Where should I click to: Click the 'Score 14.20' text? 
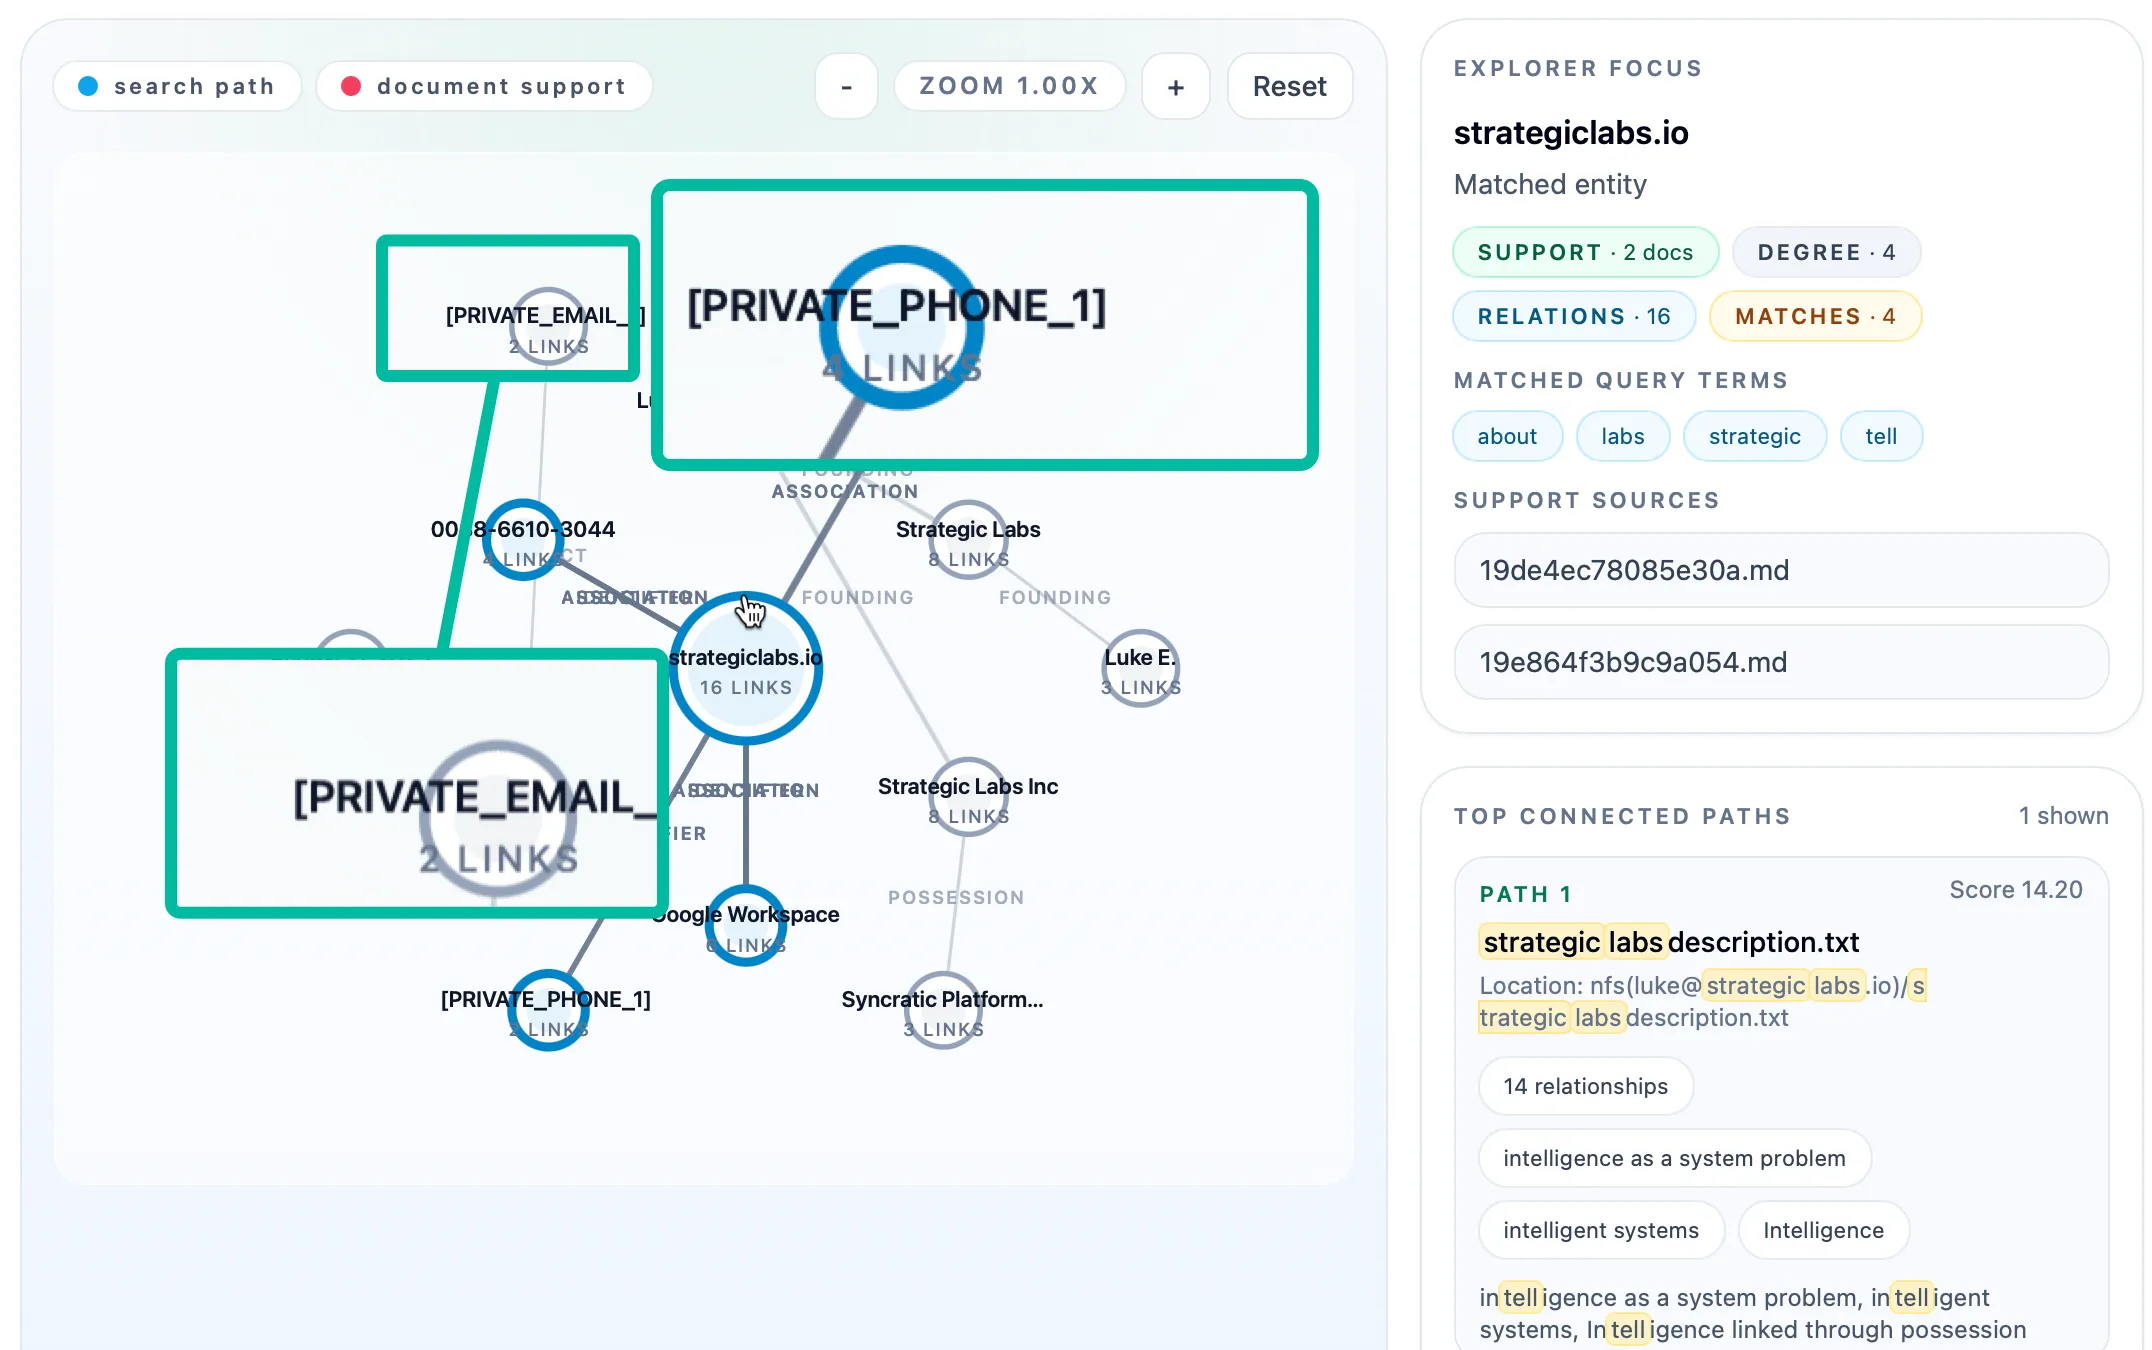[2015, 890]
